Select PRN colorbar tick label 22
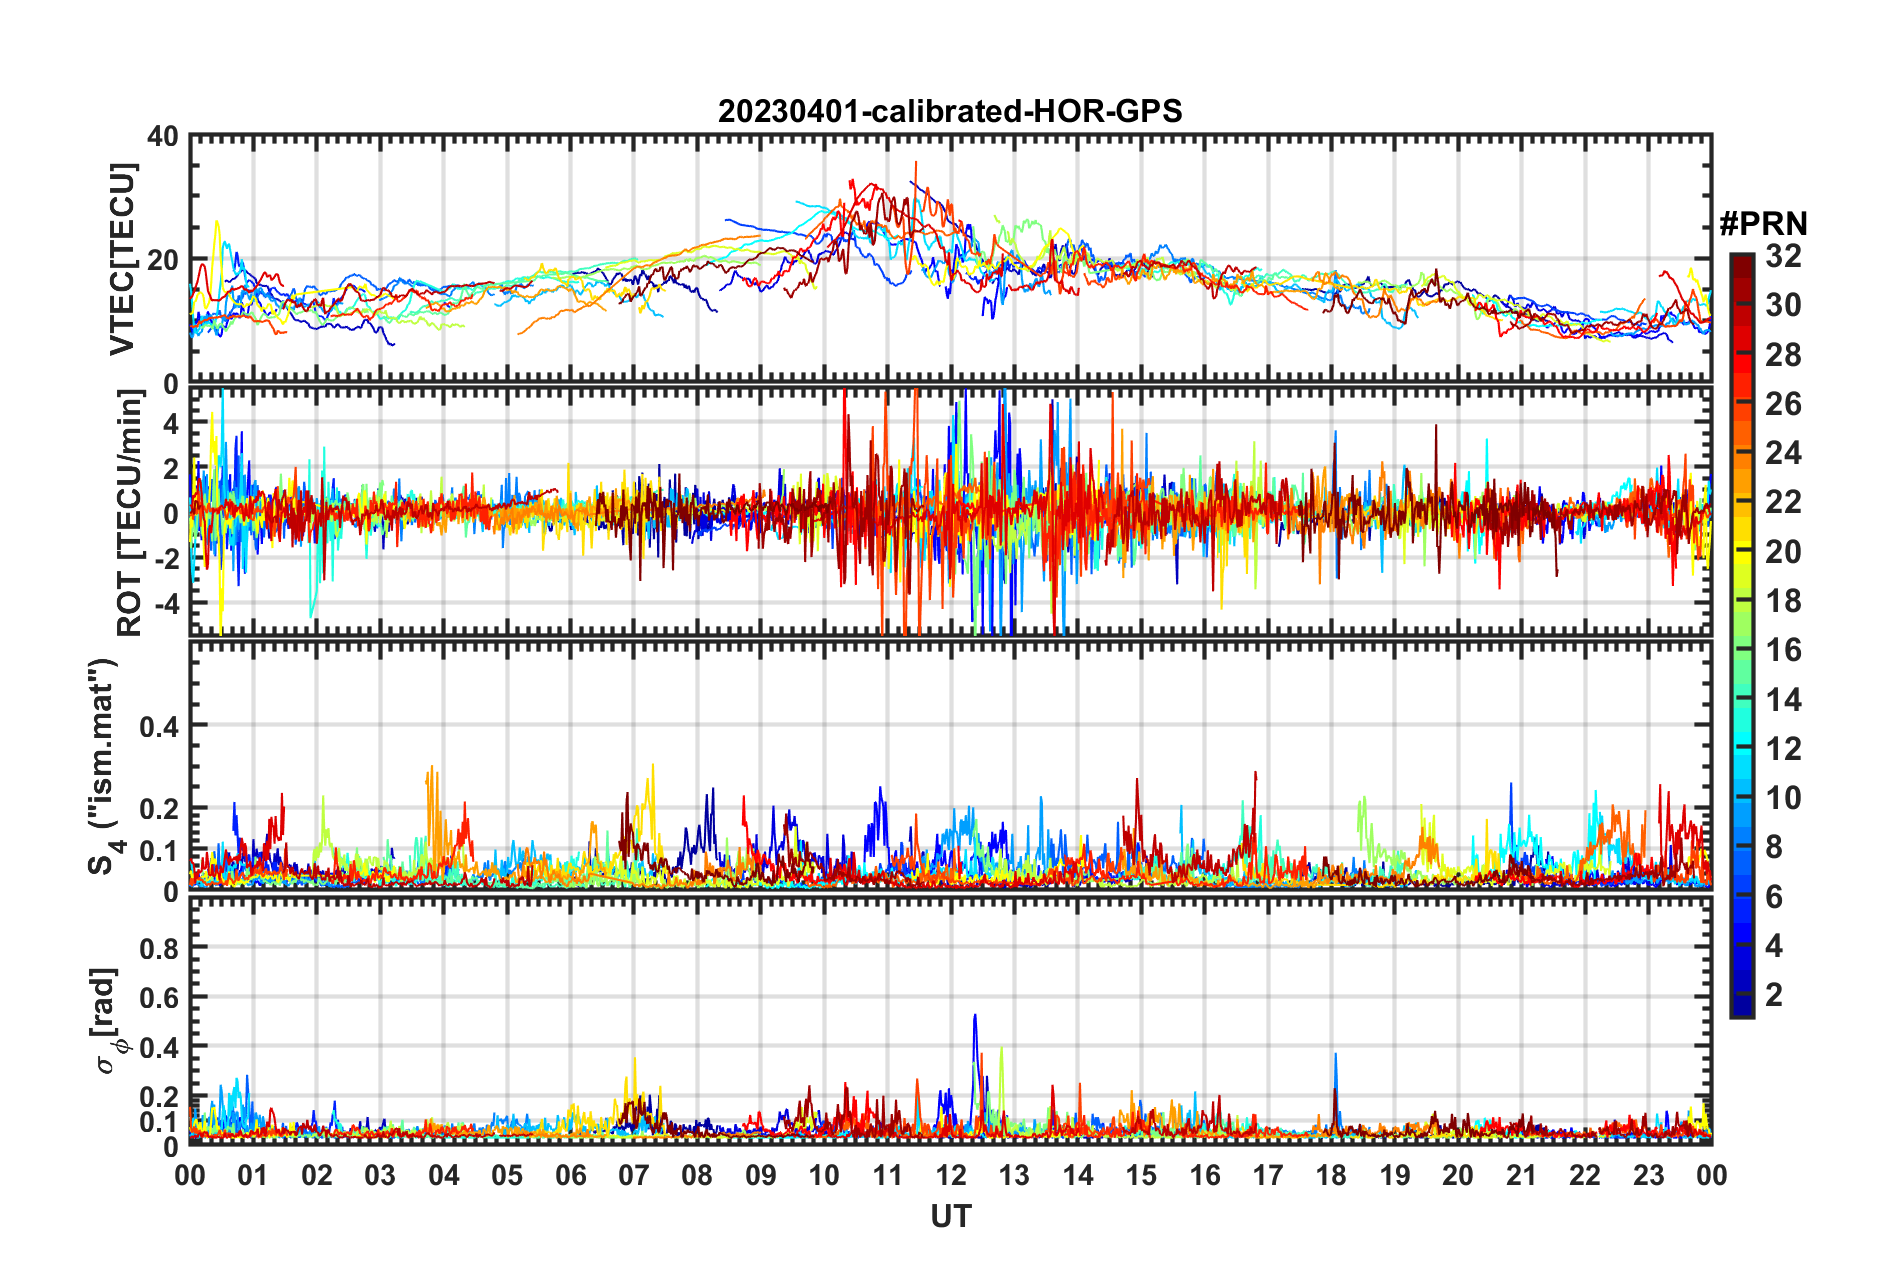 tap(1783, 502)
